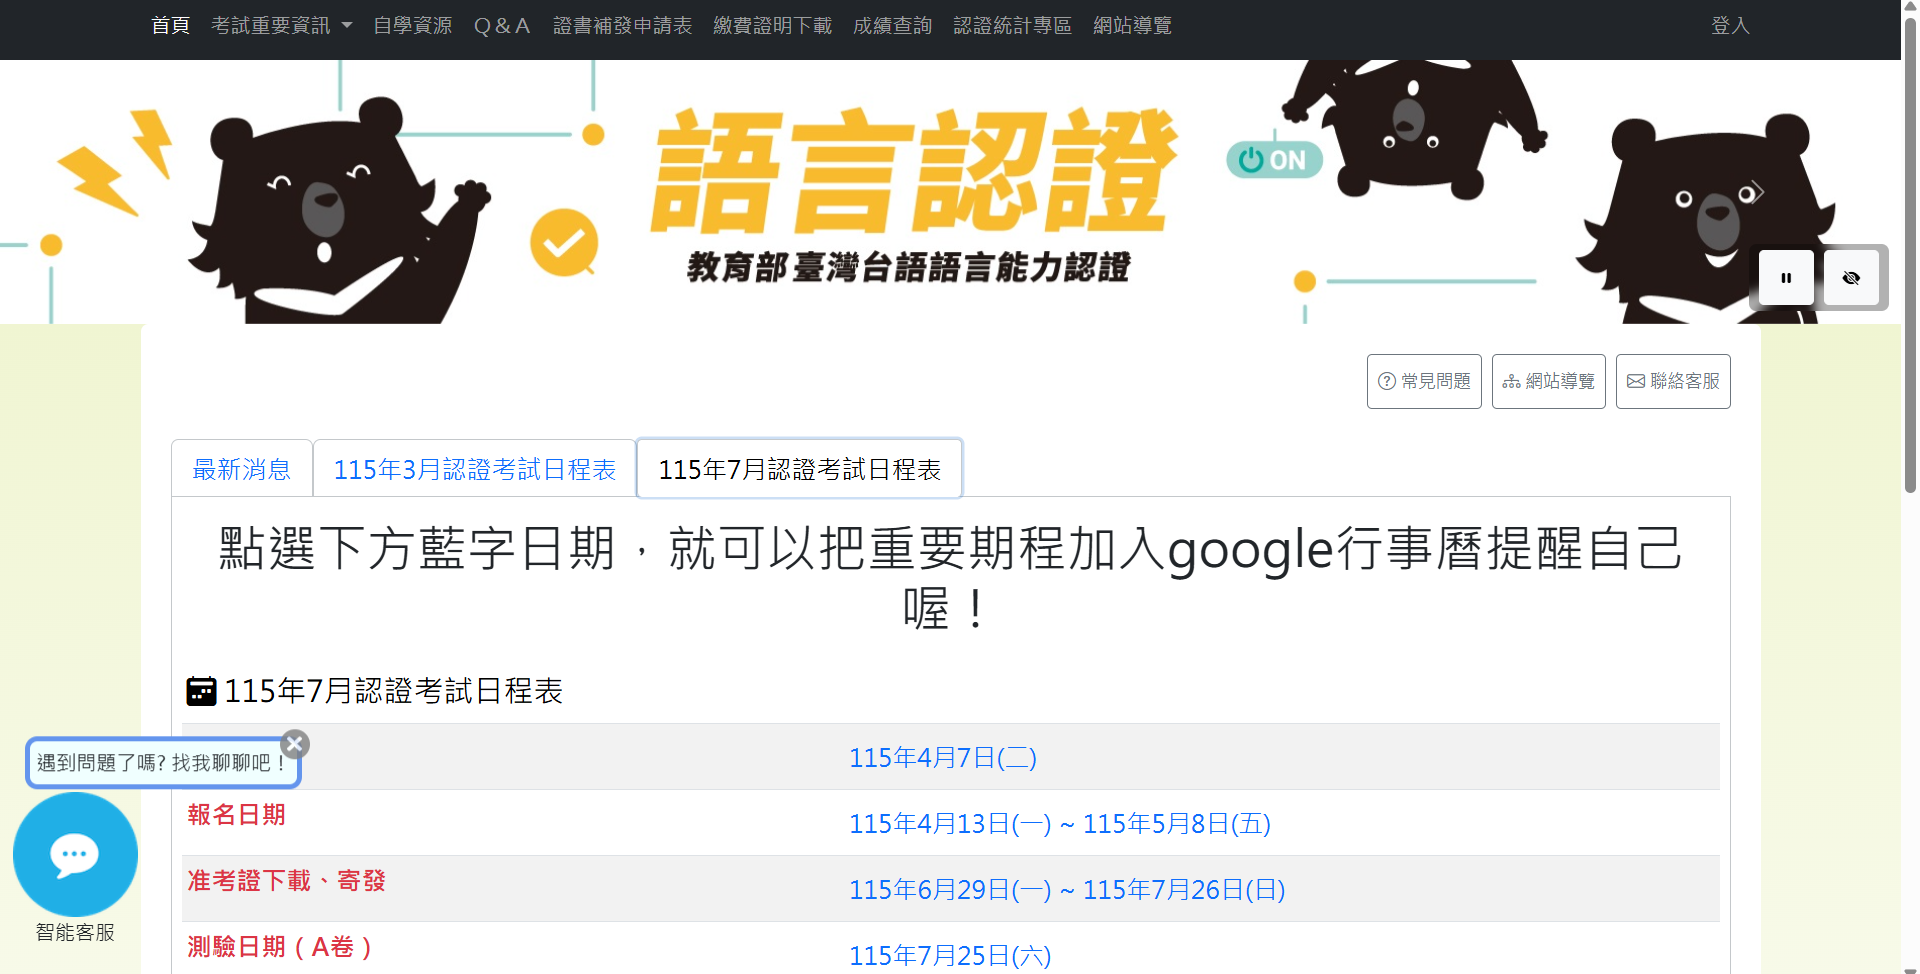Expand the 考試重要資訊 dropdown menu
The height and width of the screenshot is (974, 1920).
pyautogui.click(x=281, y=25)
